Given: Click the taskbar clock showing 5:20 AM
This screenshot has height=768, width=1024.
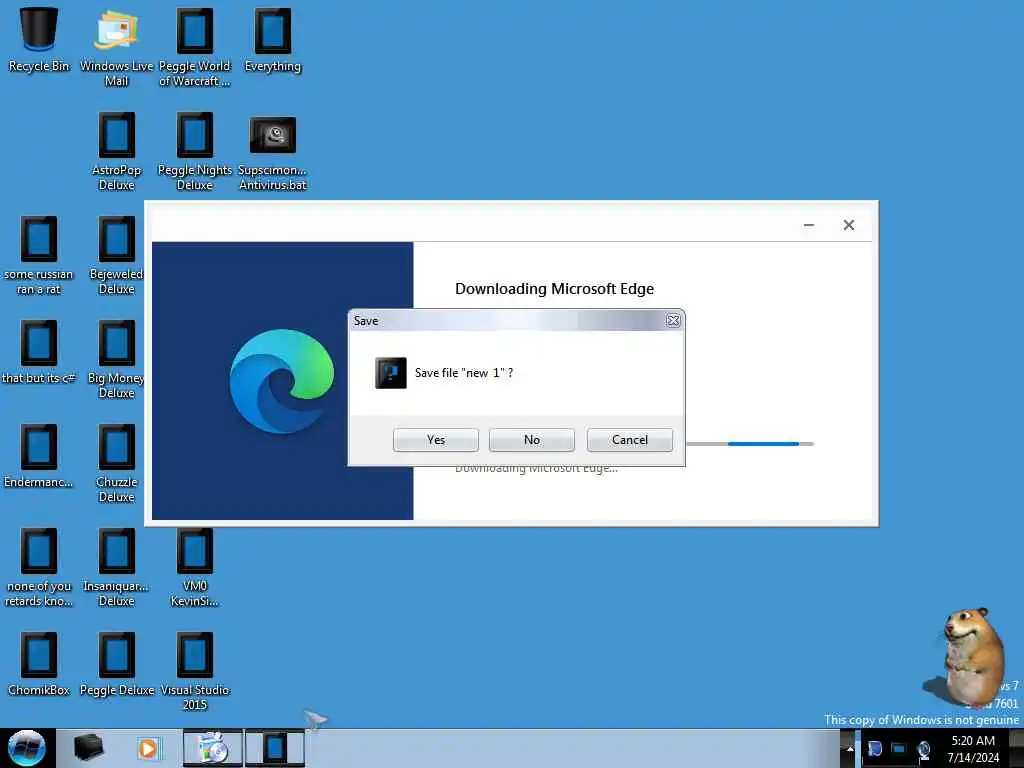Looking at the screenshot, I should [973, 749].
